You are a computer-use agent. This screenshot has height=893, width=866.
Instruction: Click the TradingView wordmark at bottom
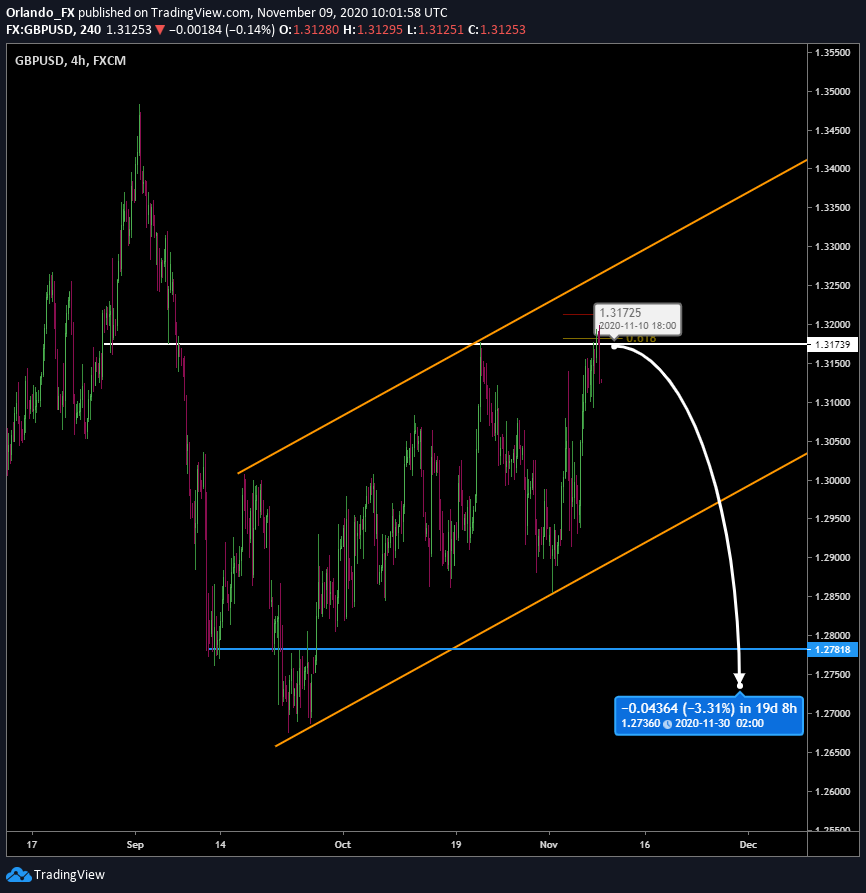(x=69, y=875)
